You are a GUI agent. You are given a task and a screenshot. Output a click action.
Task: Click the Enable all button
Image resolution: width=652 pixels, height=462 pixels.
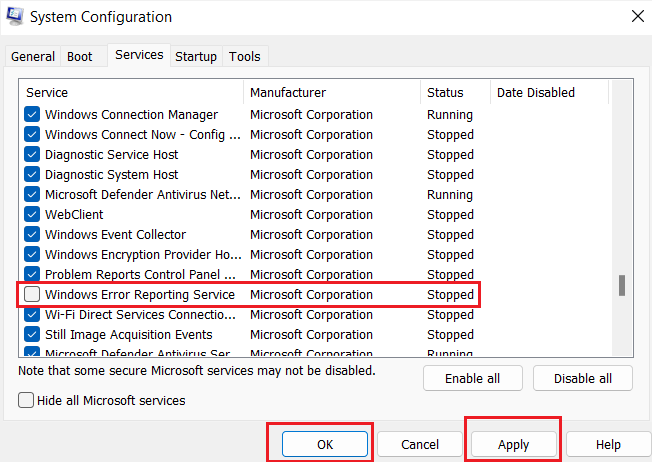pos(473,378)
